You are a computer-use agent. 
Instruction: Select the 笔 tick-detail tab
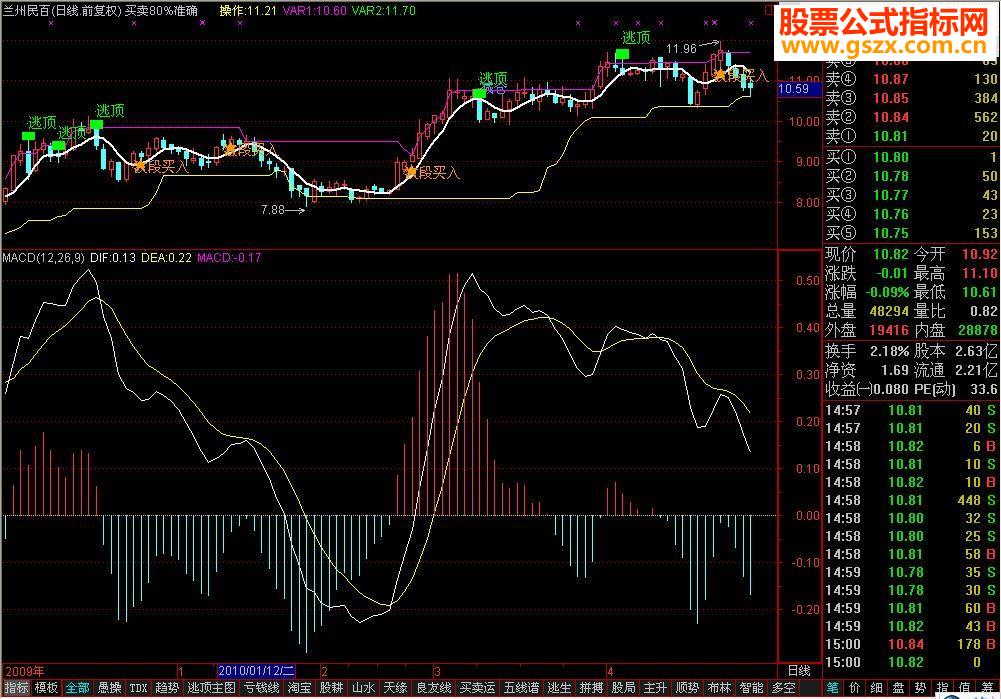832,688
